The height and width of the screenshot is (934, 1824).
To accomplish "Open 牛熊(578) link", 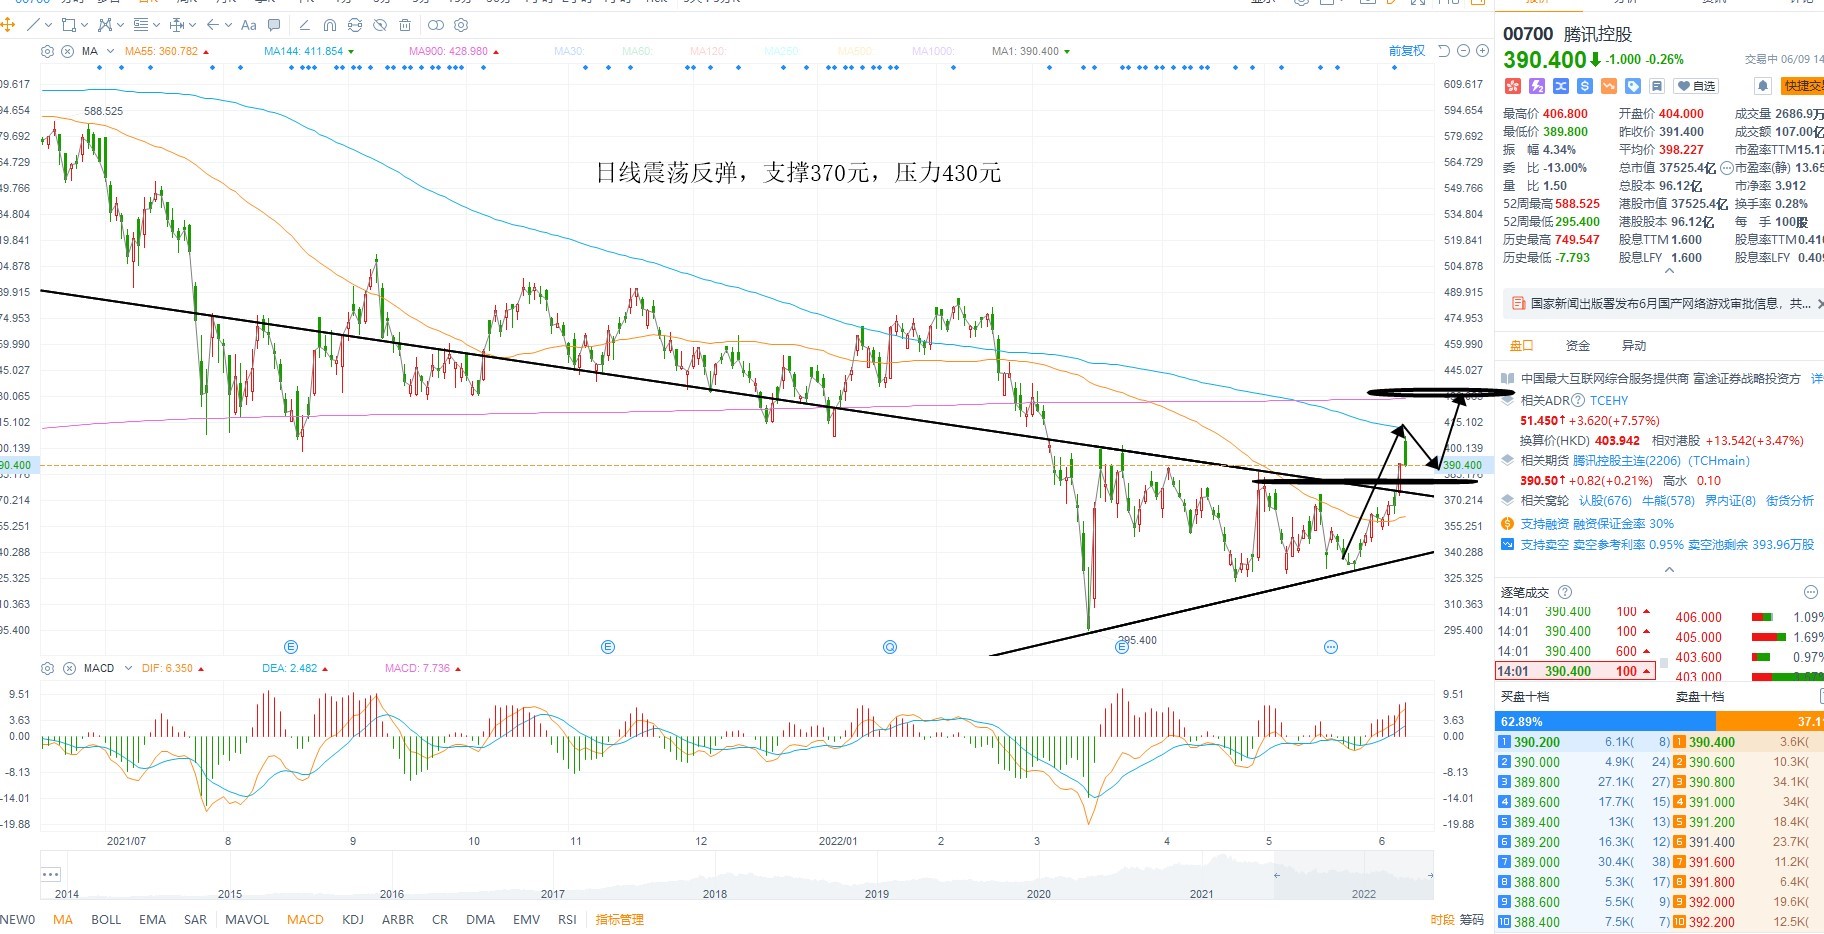I will click(1668, 500).
